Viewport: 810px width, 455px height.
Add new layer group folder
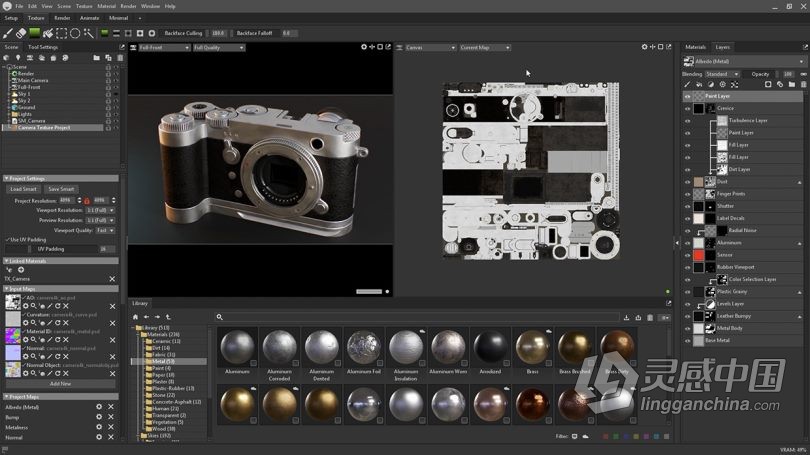coord(791,84)
